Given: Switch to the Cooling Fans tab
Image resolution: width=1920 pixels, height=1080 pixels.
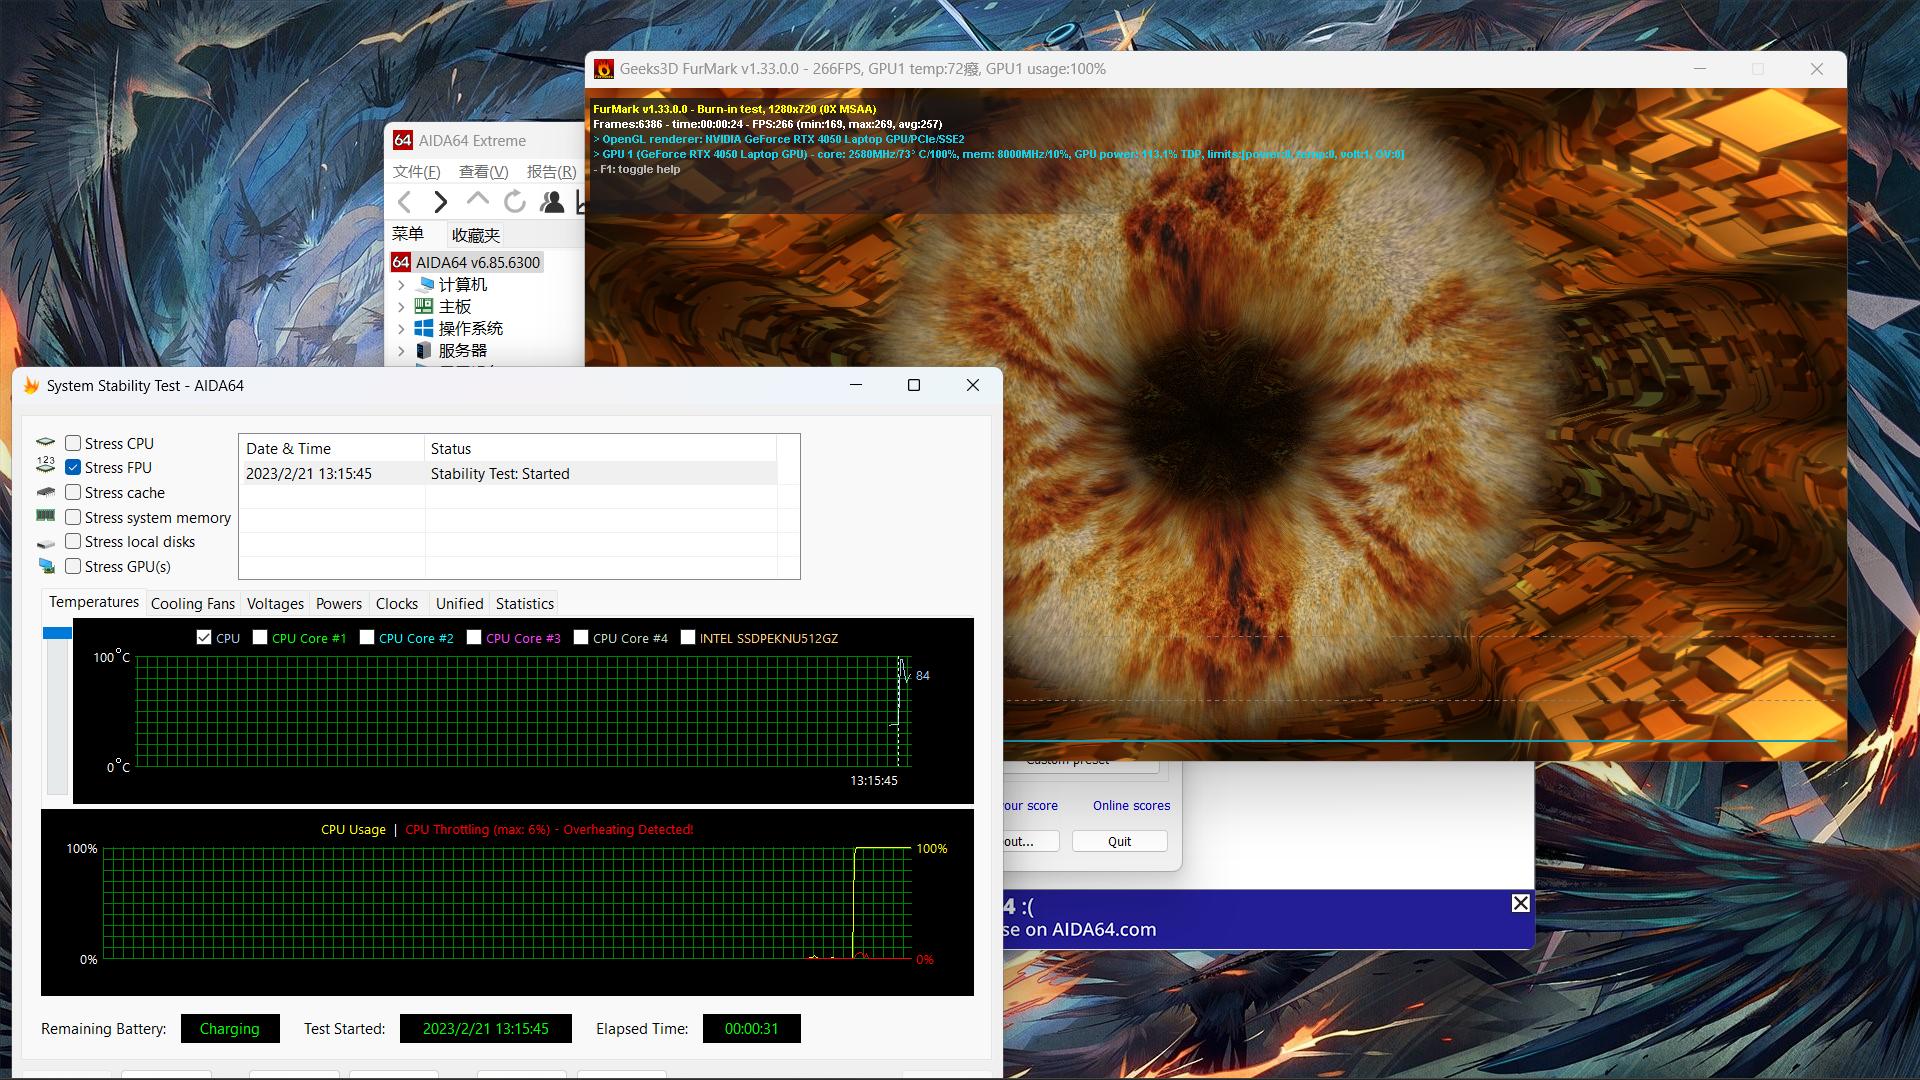Looking at the screenshot, I should [x=192, y=604].
